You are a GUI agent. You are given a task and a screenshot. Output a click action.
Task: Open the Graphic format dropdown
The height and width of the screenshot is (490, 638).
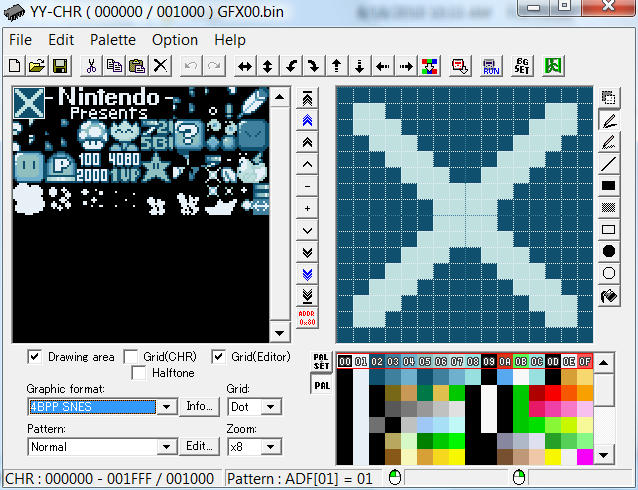166,407
